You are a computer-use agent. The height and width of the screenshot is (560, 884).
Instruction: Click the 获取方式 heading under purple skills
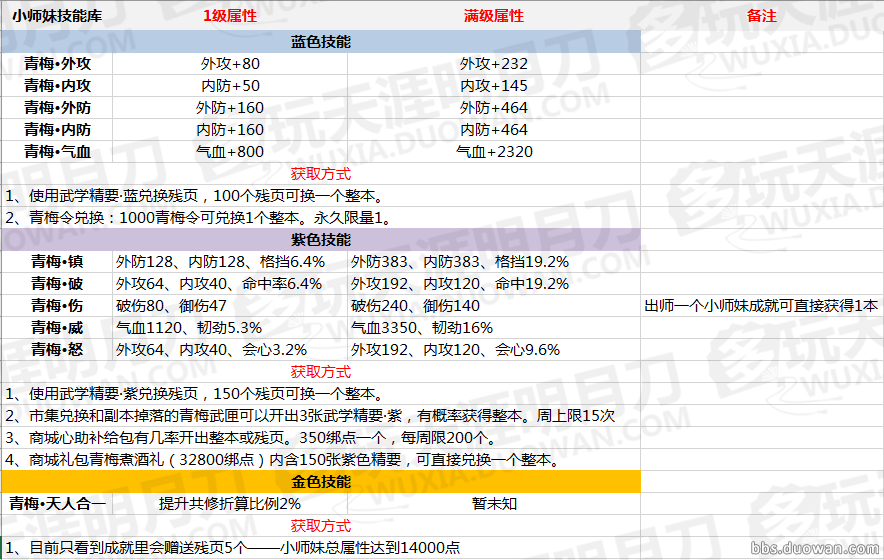(321, 372)
